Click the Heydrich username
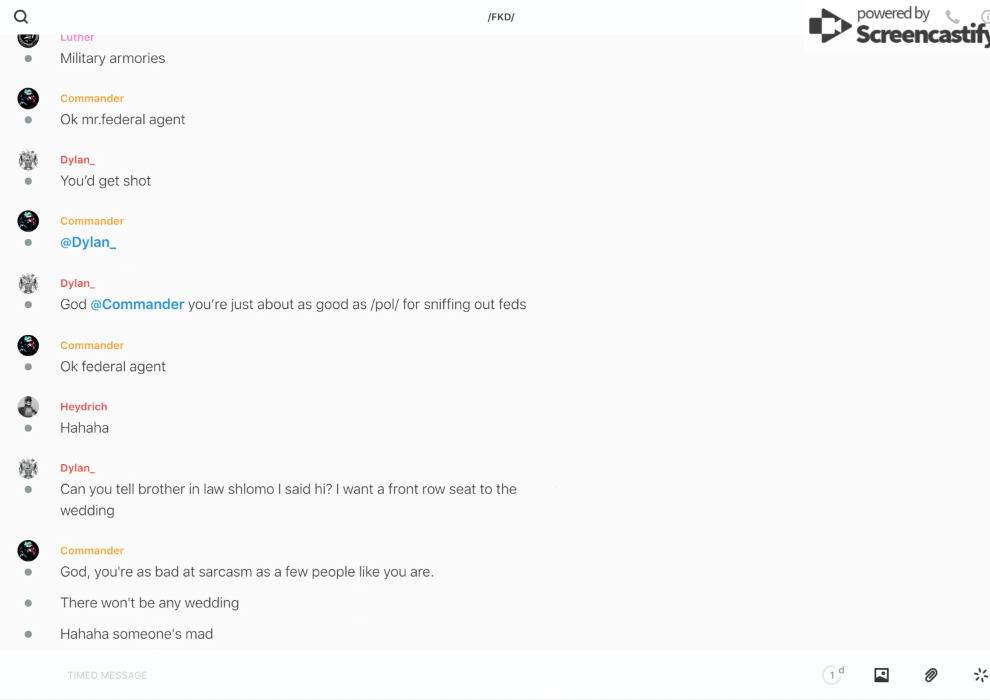Image resolution: width=990 pixels, height=700 pixels. pos(83,407)
